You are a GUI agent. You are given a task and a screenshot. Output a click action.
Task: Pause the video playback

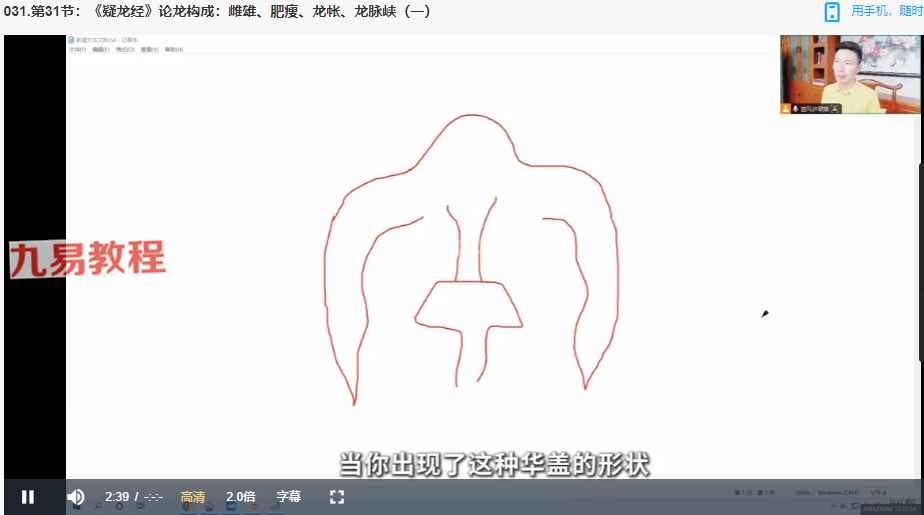click(x=28, y=497)
